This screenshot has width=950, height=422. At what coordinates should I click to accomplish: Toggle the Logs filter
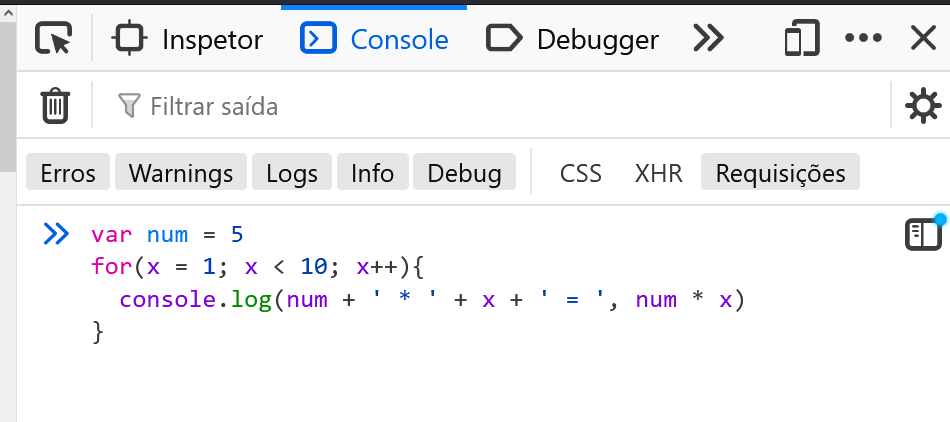(292, 173)
